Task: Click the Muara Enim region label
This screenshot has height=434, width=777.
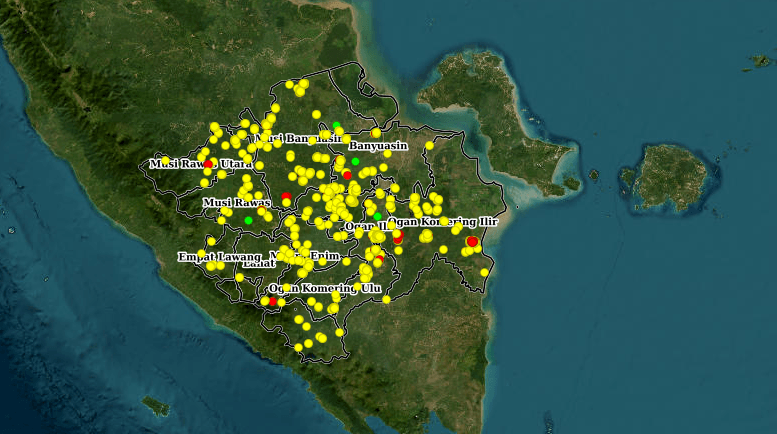Action: 304,256
